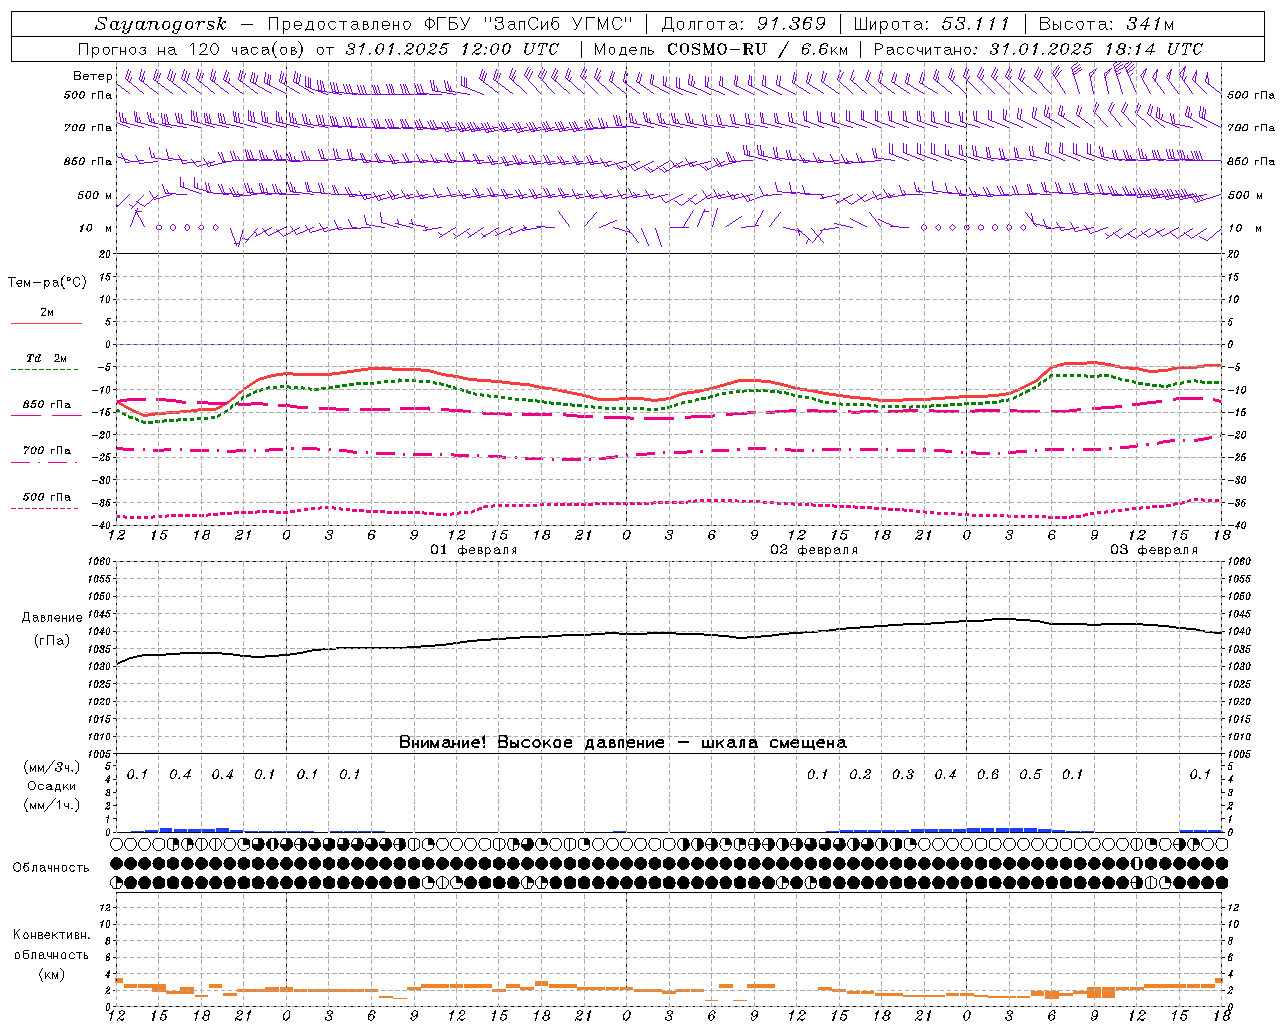Click the '02 февраля' date label

coord(814,550)
